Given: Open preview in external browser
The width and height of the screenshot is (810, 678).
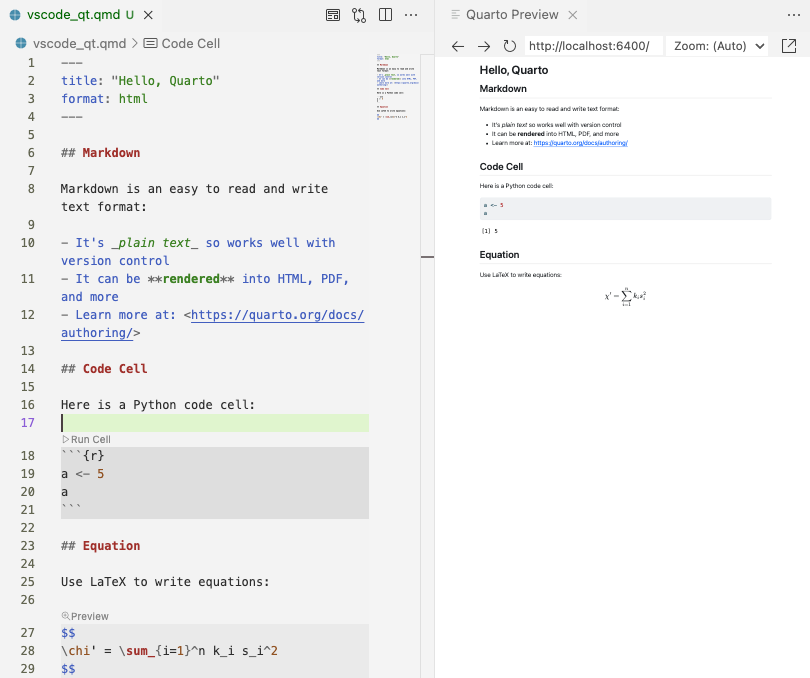Looking at the screenshot, I should coord(789,47).
